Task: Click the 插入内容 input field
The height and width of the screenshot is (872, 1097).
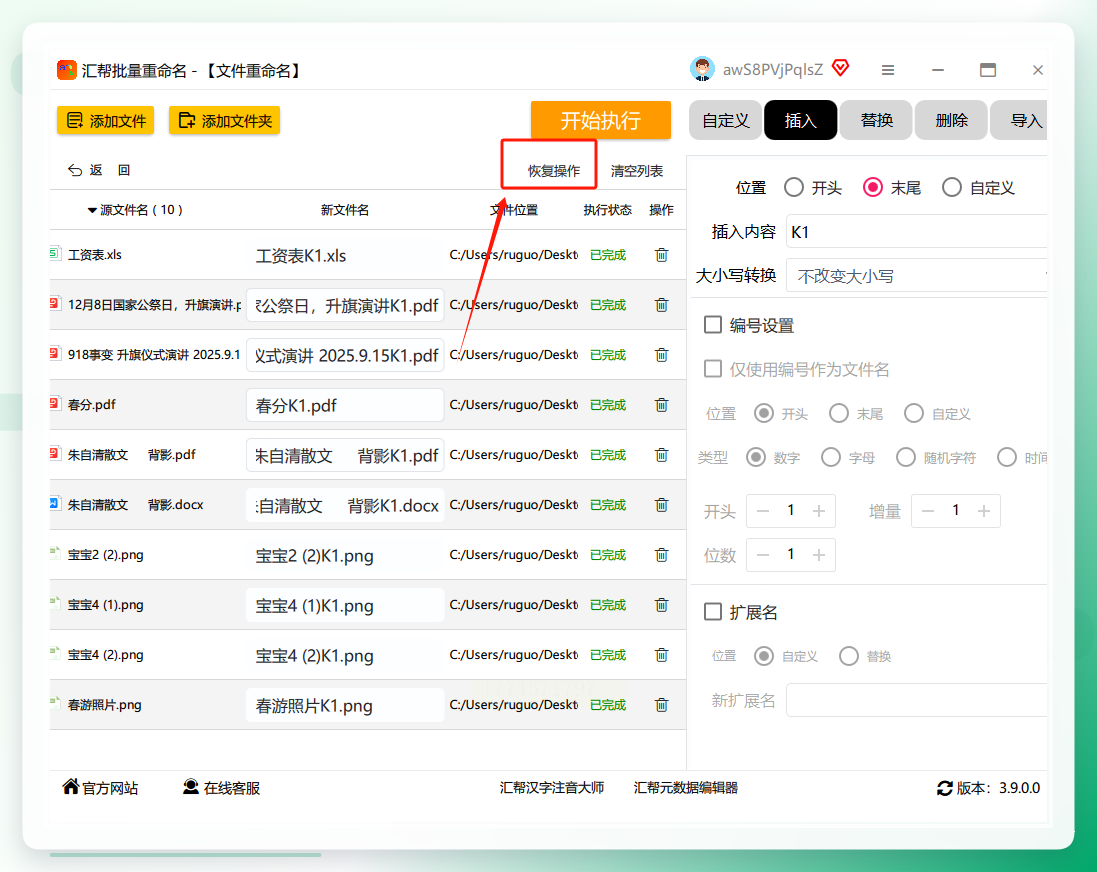Action: point(916,232)
